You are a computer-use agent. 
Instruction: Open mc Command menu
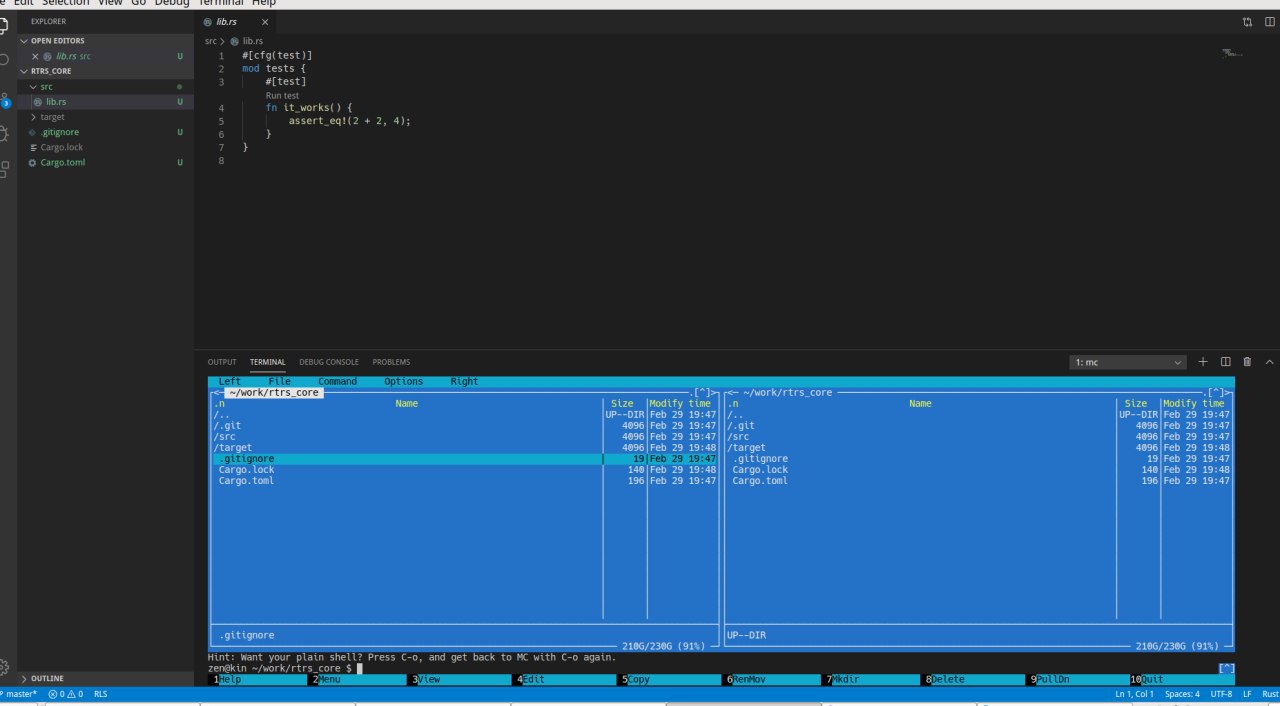[338, 381]
